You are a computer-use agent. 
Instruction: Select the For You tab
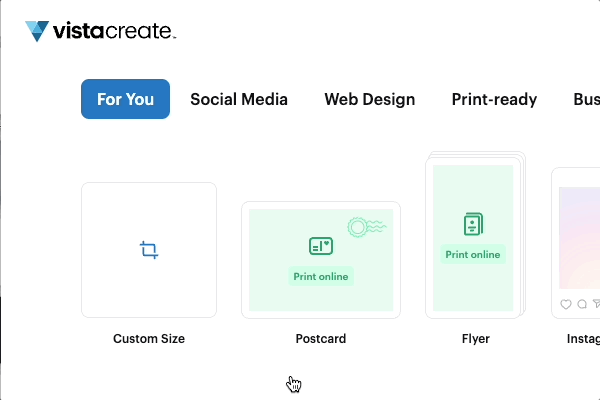pos(126,99)
